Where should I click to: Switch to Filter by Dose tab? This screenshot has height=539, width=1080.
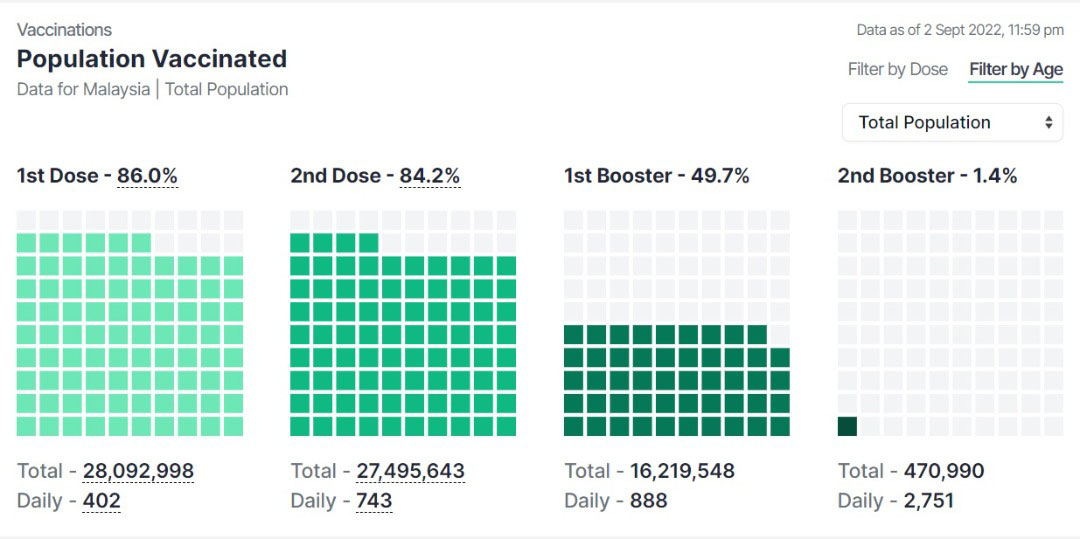coord(897,70)
